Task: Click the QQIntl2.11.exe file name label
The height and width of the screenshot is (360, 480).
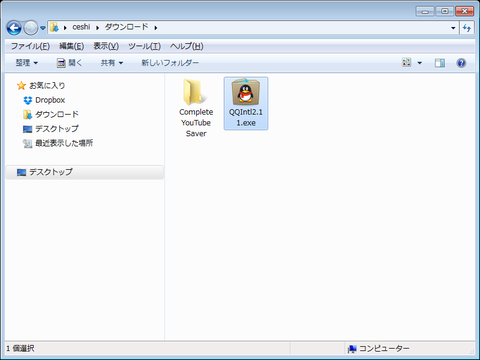Action: pos(246,117)
